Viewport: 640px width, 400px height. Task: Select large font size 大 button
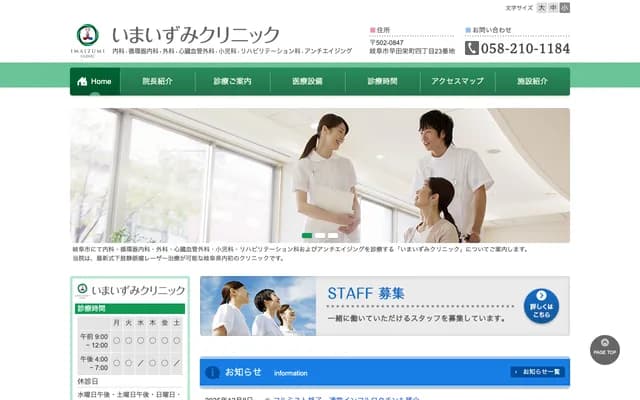[x=541, y=8]
